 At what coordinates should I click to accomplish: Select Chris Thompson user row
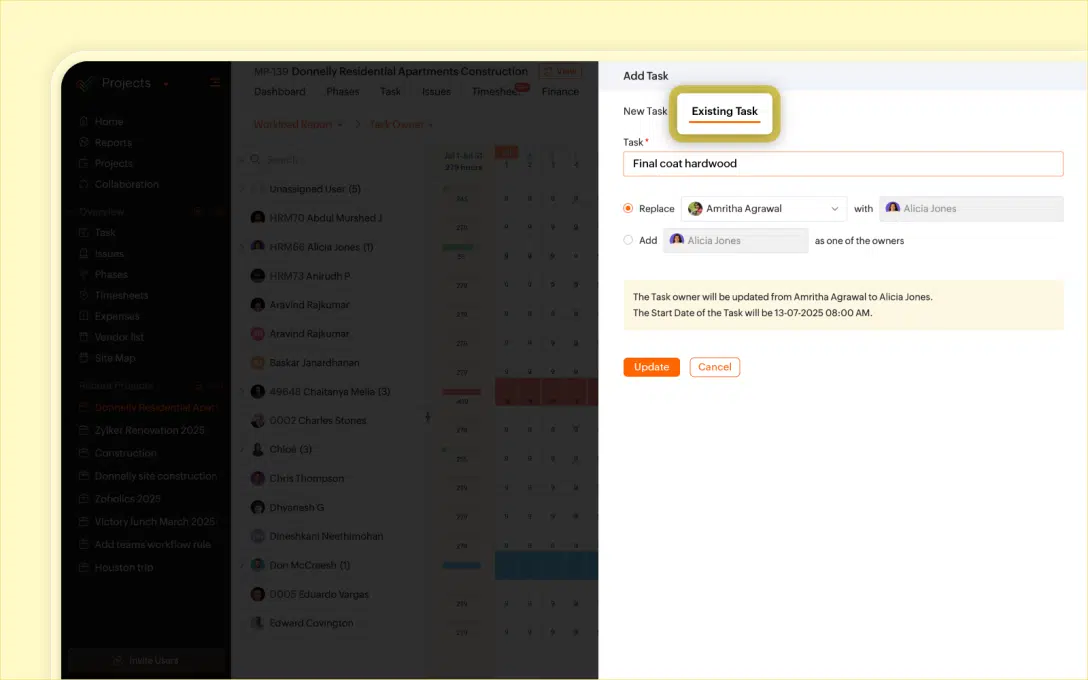coord(307,479)
